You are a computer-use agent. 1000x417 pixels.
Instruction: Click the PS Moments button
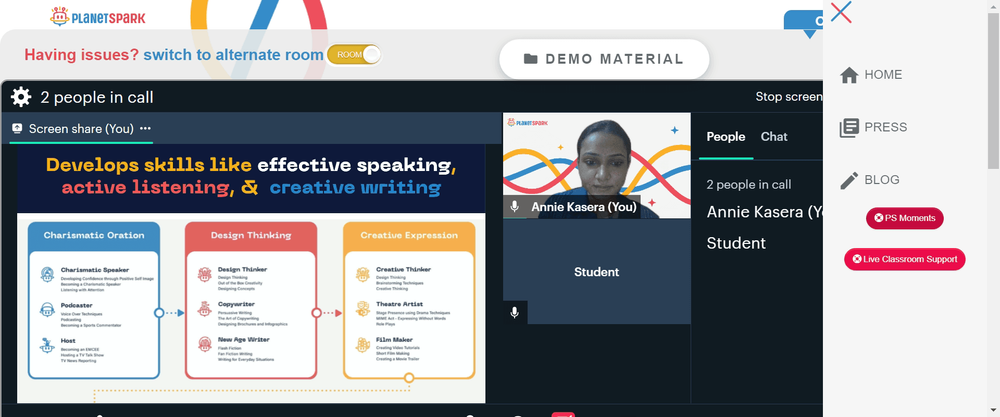pos(904,218)
